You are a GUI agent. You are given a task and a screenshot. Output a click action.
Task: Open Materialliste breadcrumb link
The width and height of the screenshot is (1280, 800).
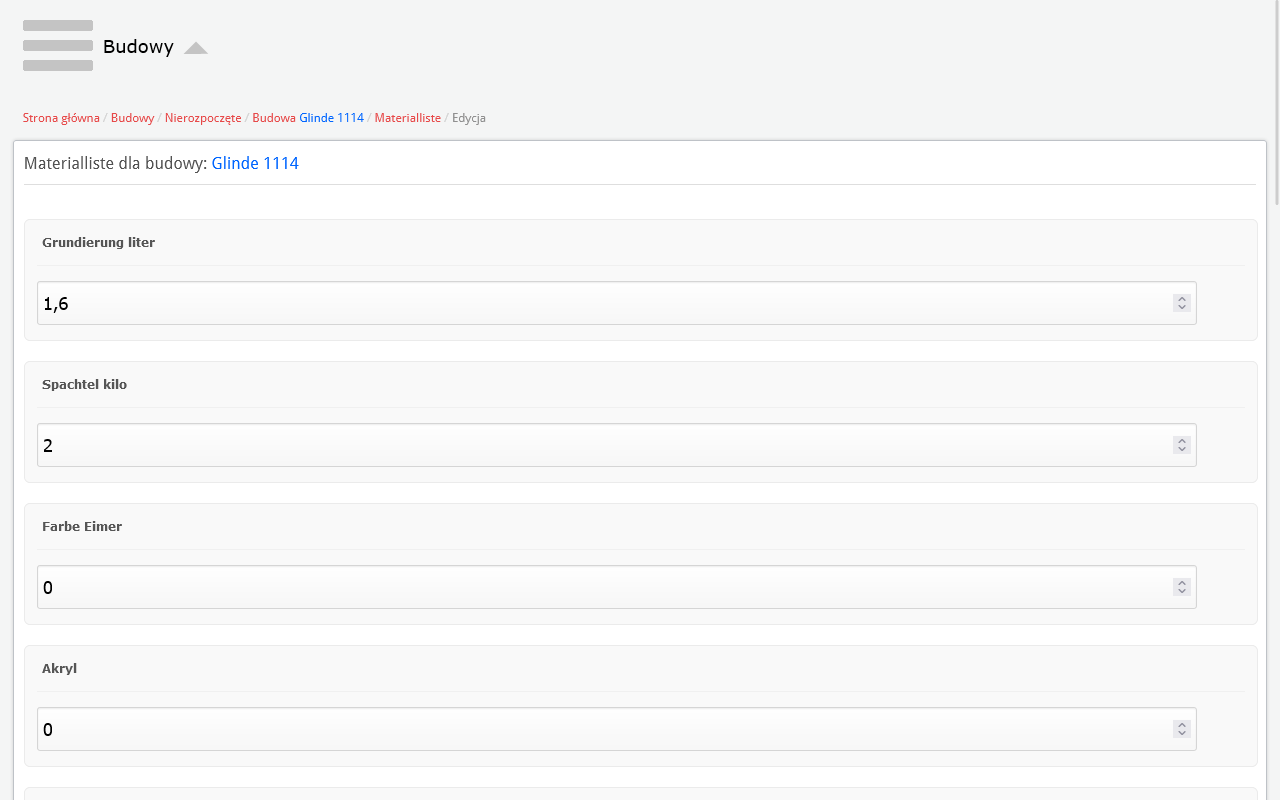(407, 118)
